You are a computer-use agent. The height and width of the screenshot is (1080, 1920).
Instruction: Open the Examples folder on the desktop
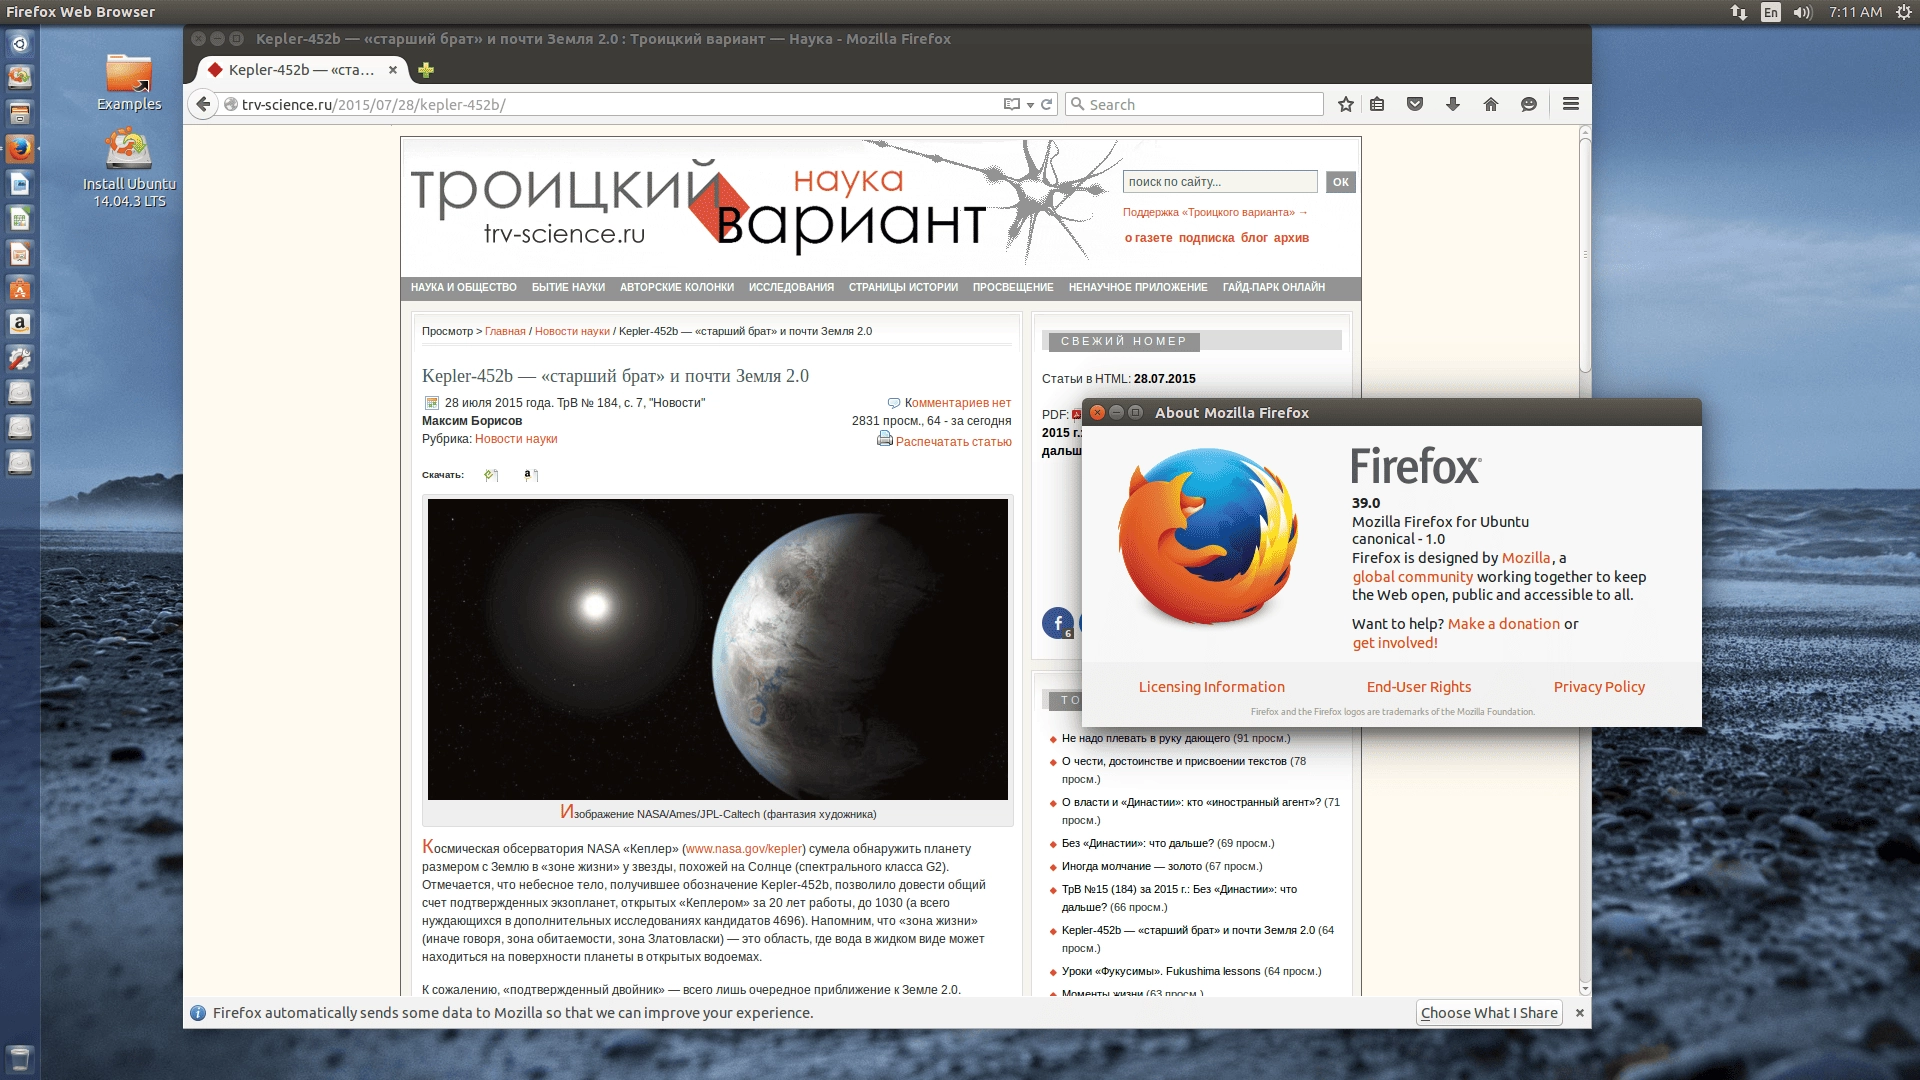[x=129, y=82]
